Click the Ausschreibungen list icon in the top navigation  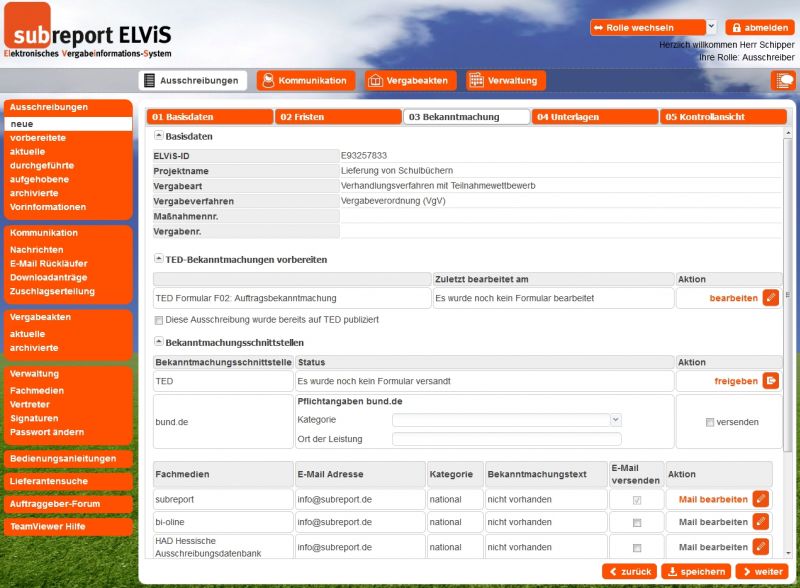tap(149, 80)
